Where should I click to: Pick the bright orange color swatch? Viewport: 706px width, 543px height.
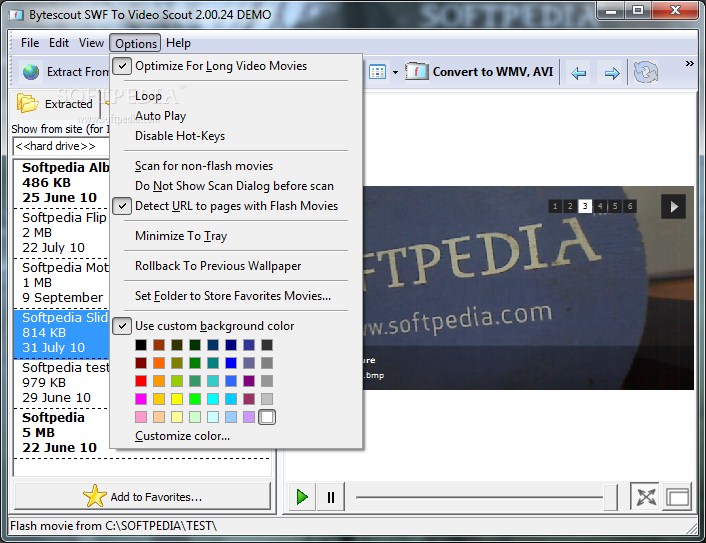coord(159,363)
